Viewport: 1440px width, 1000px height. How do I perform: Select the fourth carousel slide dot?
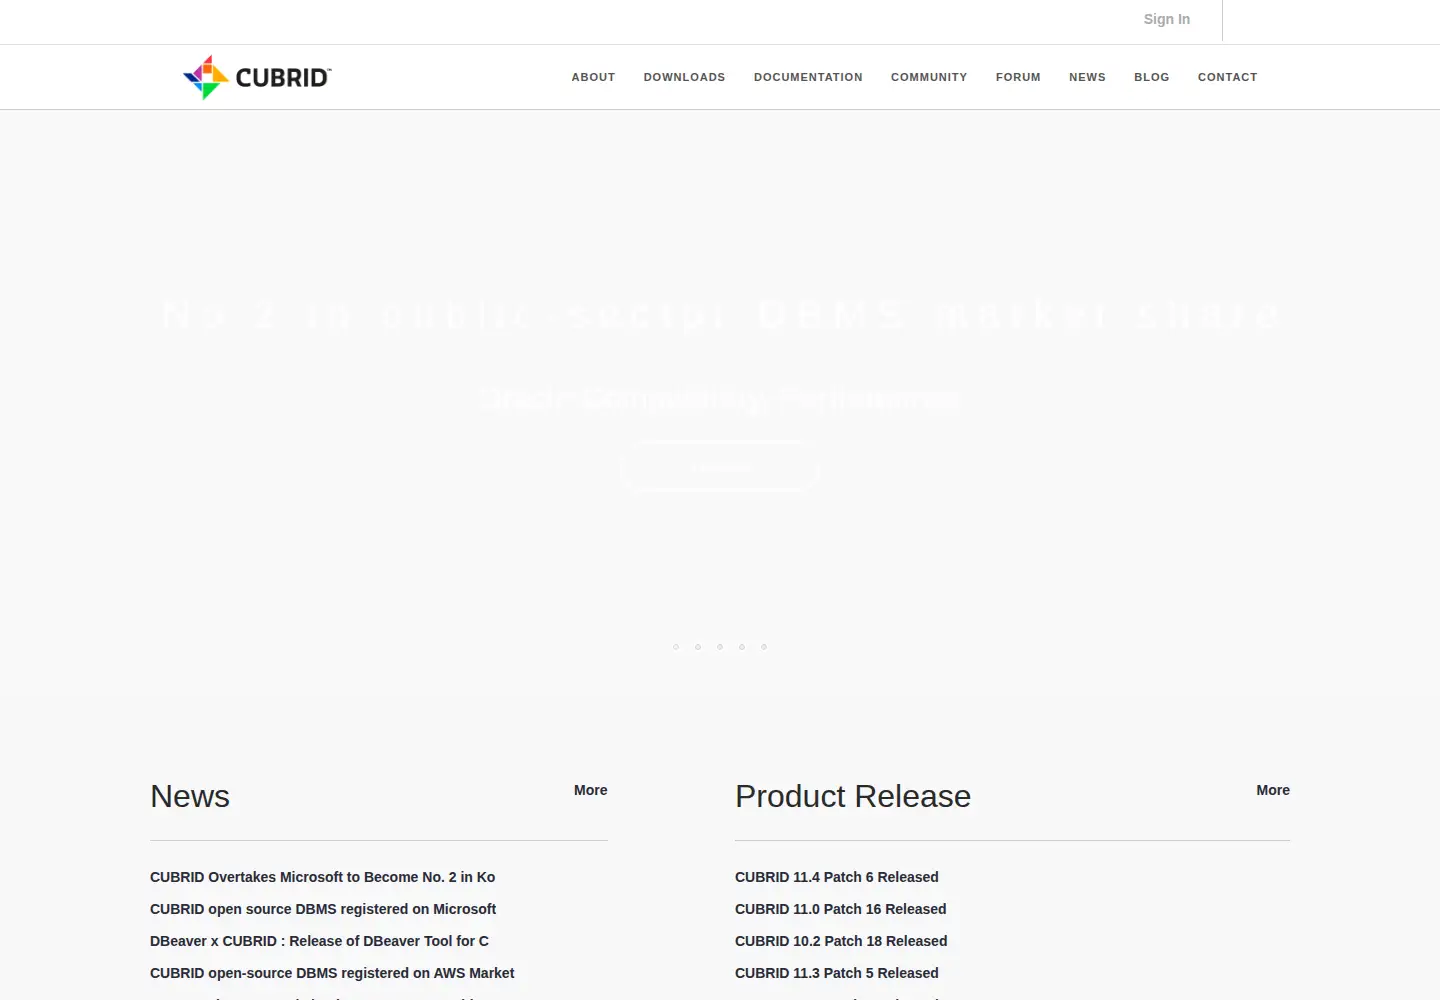tap(742, 647)
